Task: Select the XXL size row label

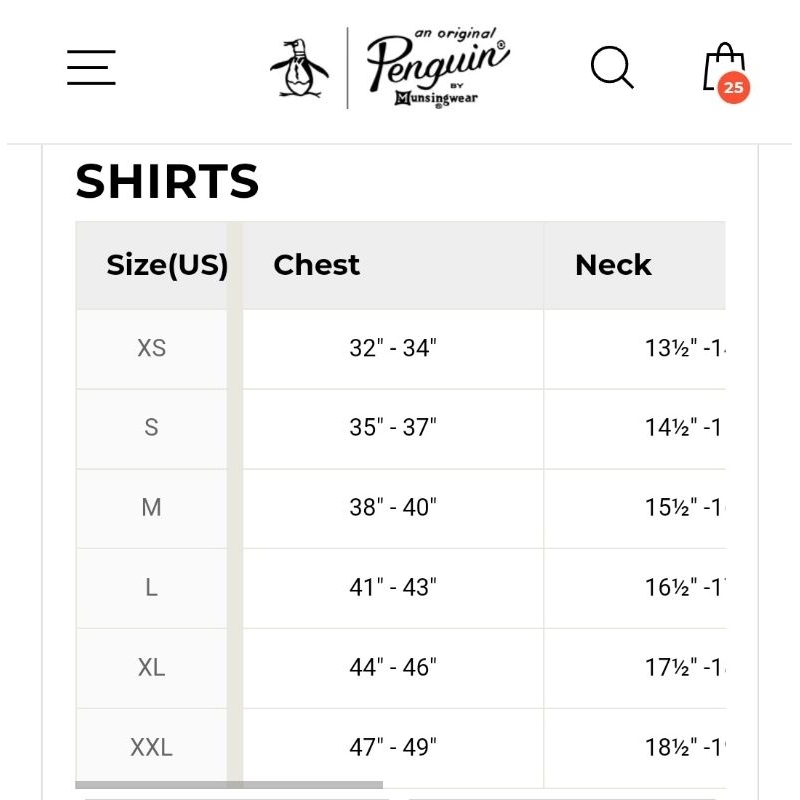Action: tap(152, 747)
